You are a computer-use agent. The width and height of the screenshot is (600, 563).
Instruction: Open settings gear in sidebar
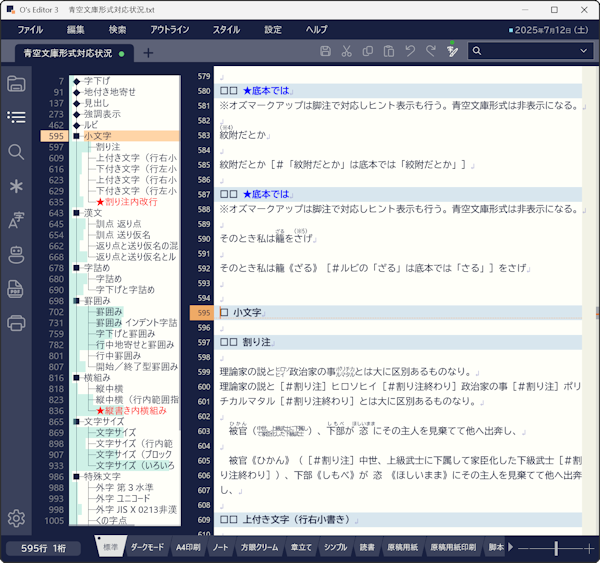coord(16,518)
